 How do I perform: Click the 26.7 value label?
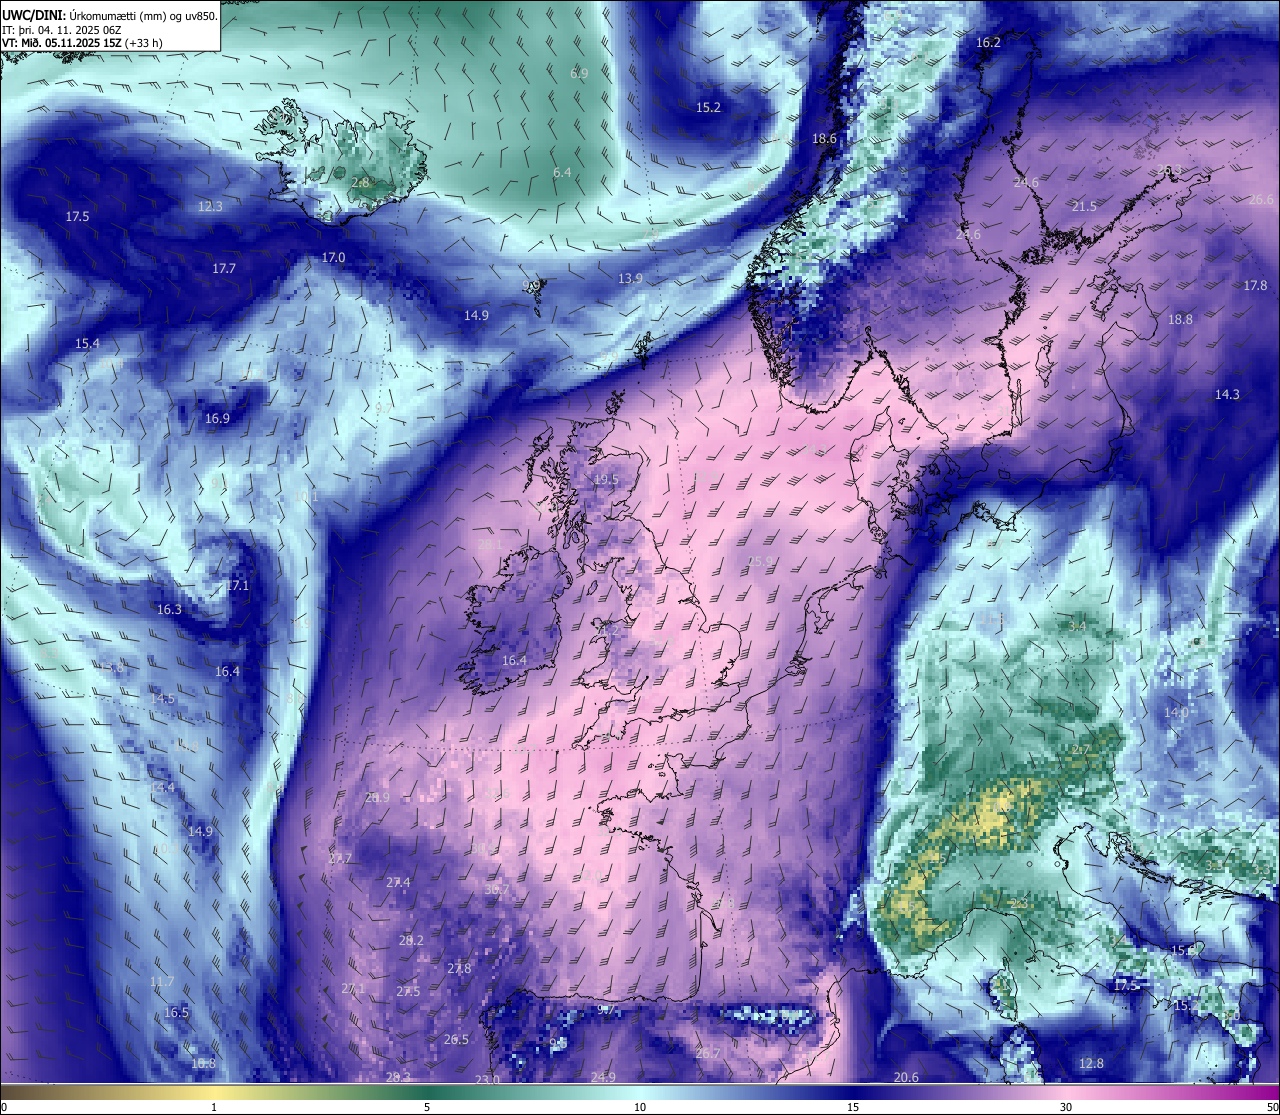coord(707,1053)
